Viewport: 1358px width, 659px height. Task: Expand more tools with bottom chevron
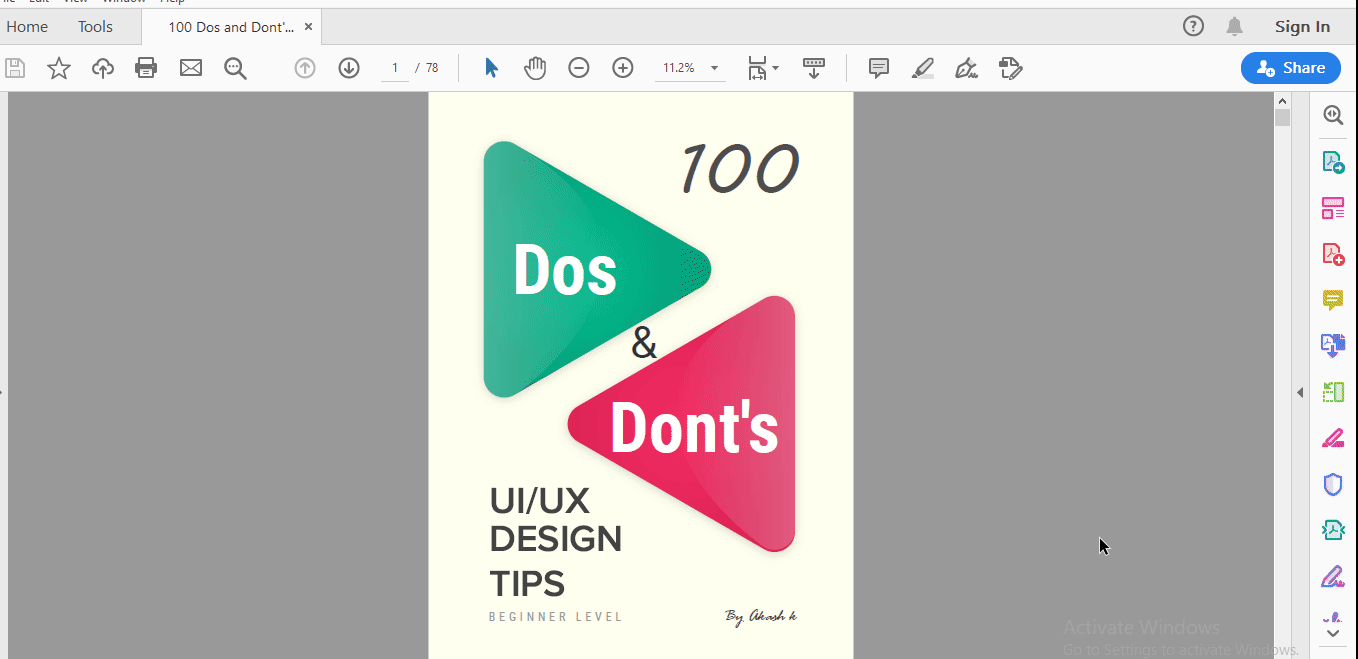pos(1333,633)
